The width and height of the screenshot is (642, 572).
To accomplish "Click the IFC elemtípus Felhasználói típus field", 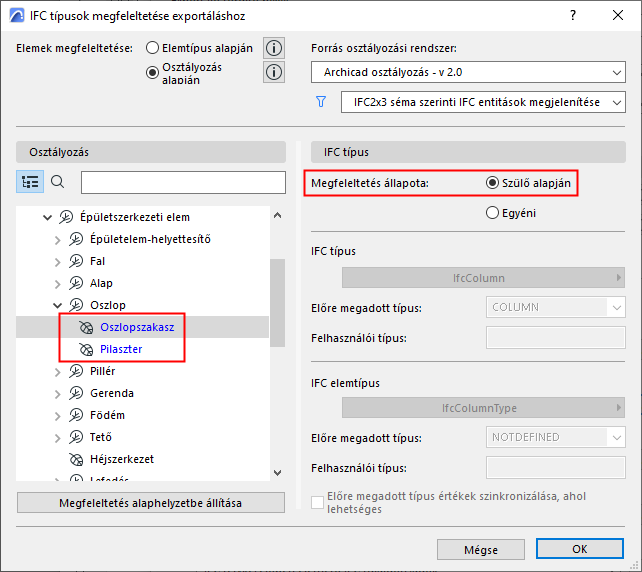I will [x=556, y=468].
